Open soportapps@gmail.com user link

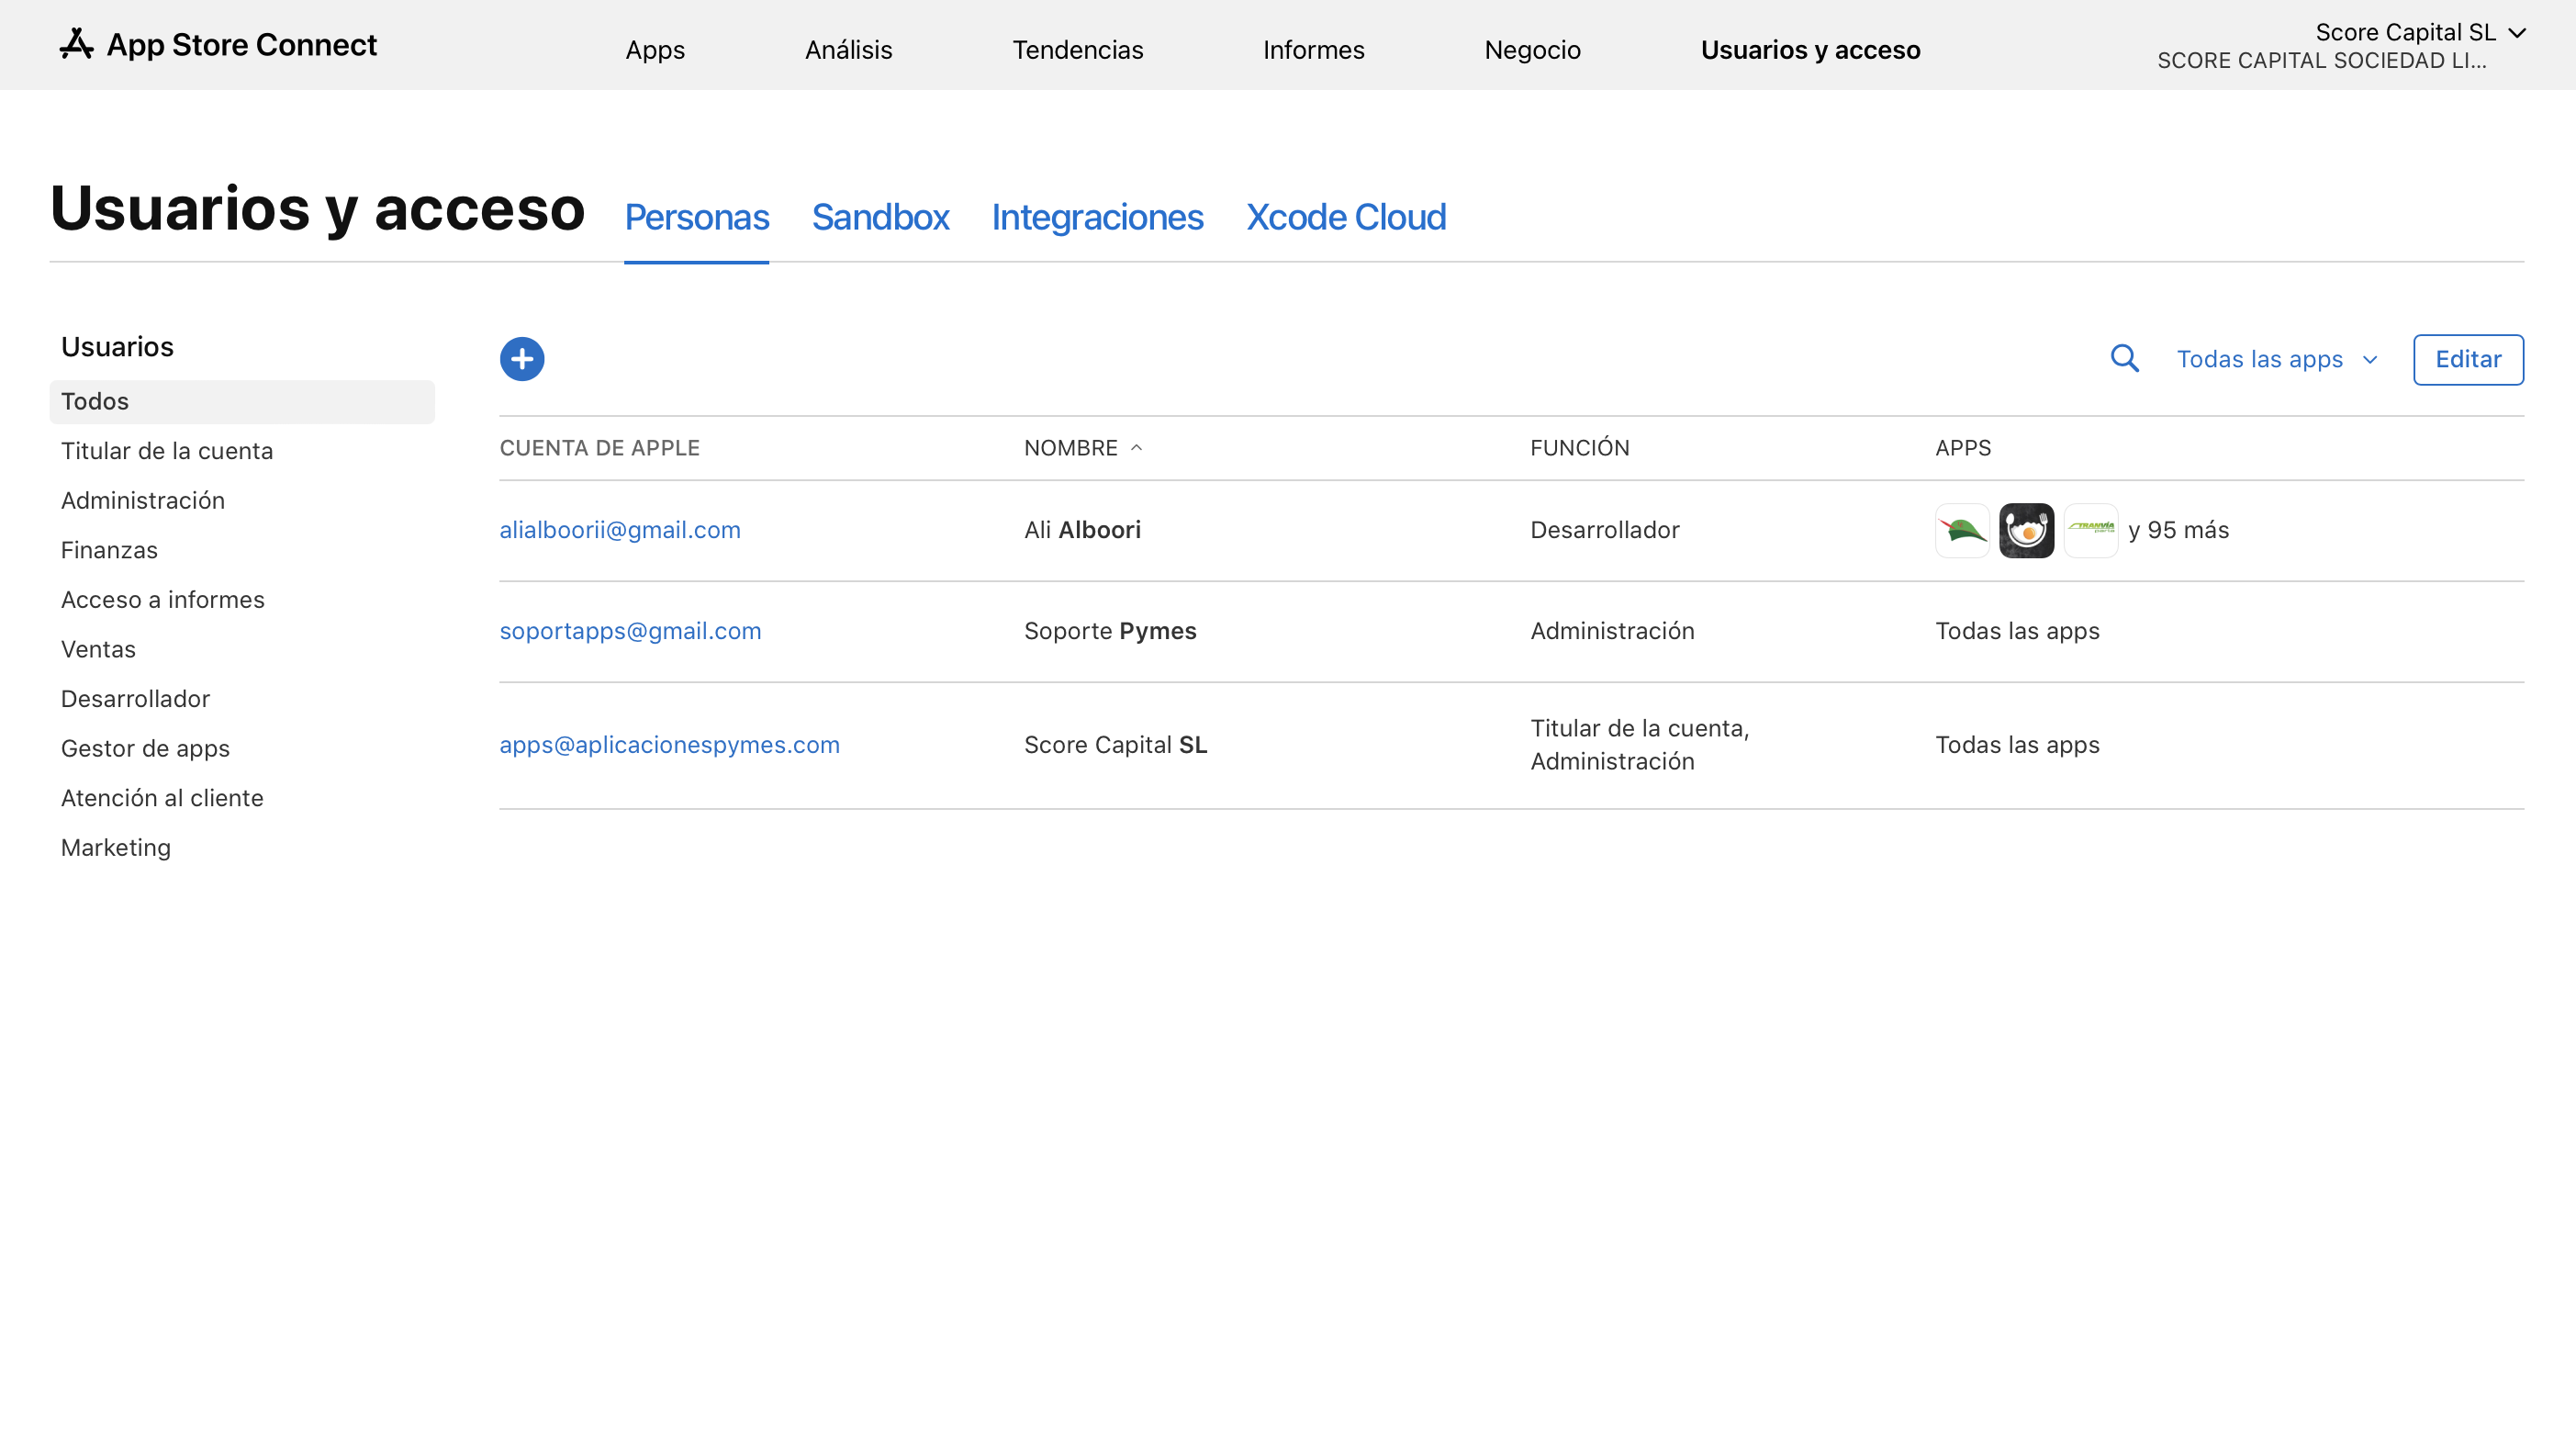tap(630, 631)
